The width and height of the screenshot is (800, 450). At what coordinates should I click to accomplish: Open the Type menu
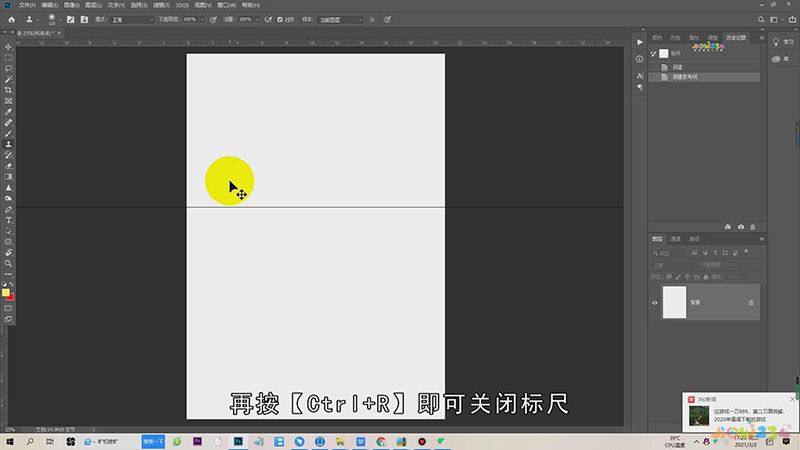click(116, 5)
